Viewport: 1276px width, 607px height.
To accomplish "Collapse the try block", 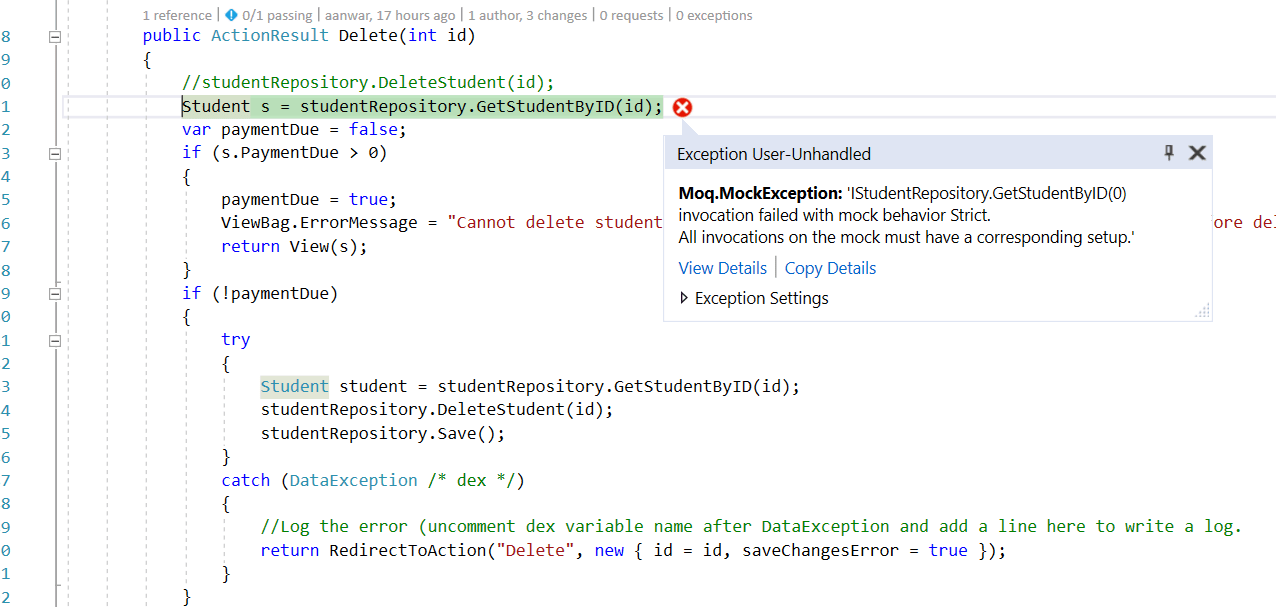I will tap(55, 339).
